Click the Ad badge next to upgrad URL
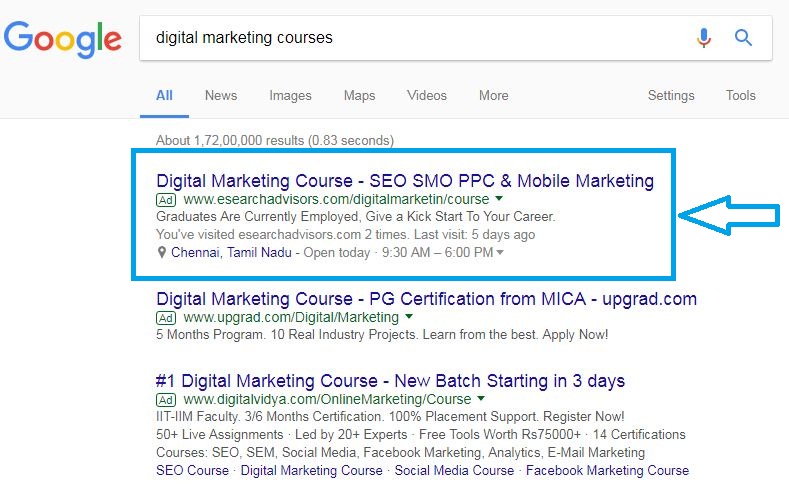 pos(166,317)
